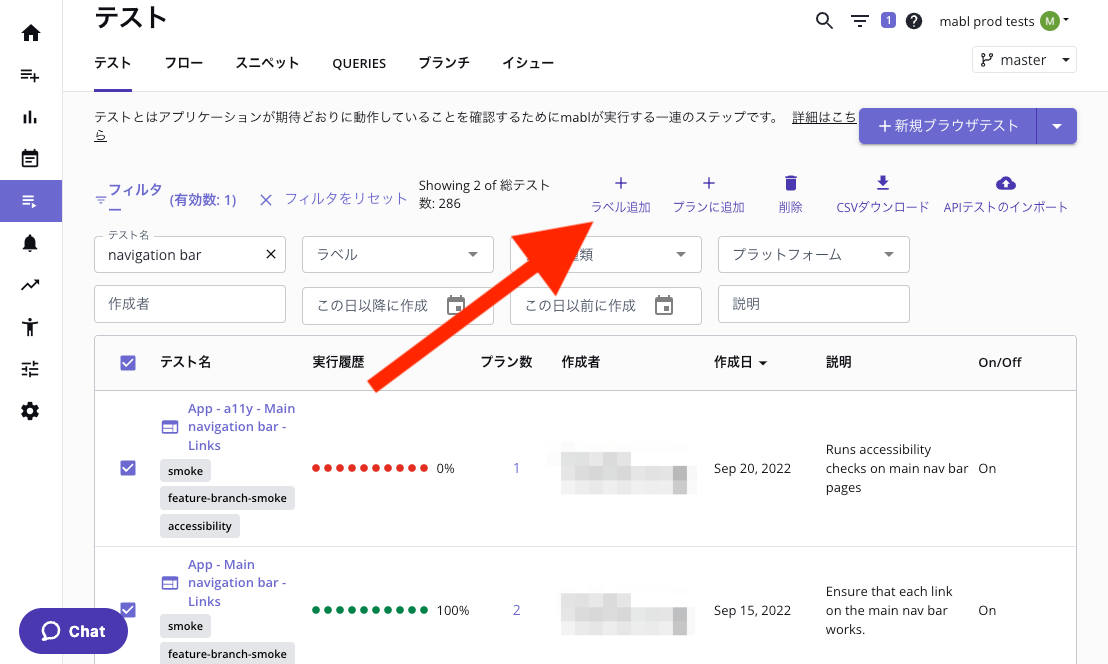1108x664 pixels.
Task: Open the Chat button
Action: (x=73, y=631)
